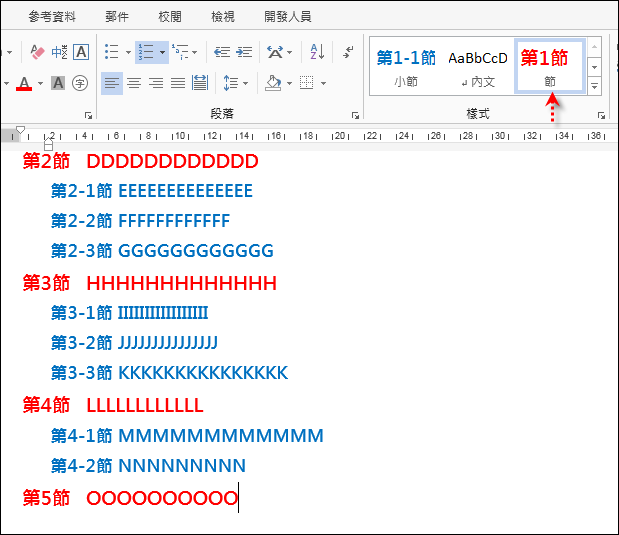
Task: Toggle character shading A icon
Action: (58, 83)
